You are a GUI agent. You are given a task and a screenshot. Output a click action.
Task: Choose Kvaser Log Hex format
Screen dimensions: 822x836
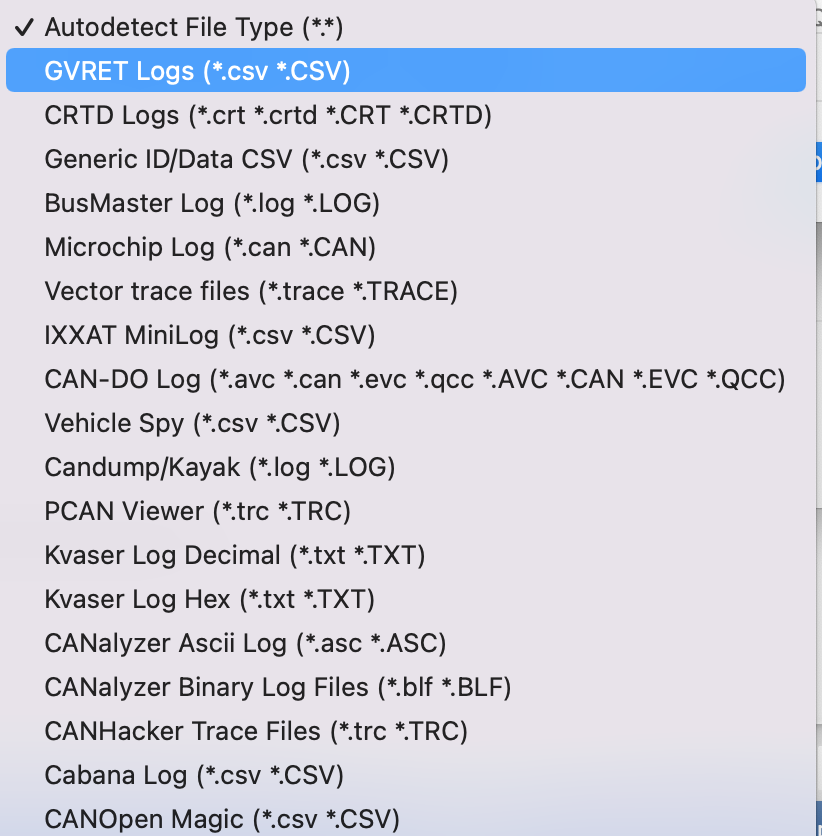pos(210,599)
